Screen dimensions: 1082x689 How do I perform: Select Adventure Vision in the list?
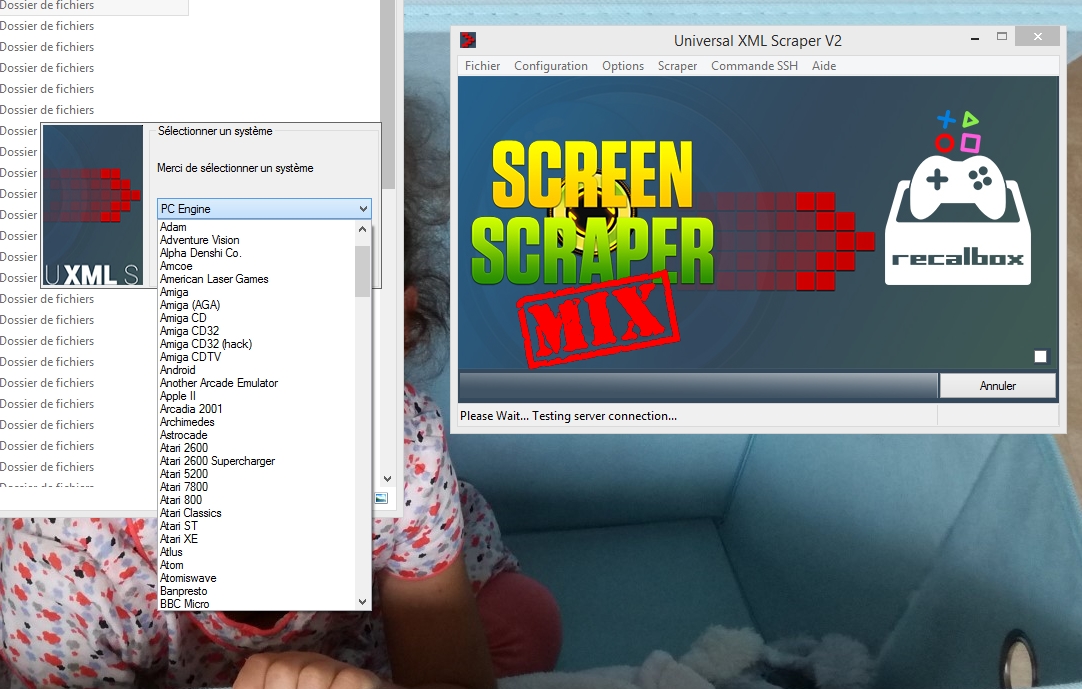(257, 240)
